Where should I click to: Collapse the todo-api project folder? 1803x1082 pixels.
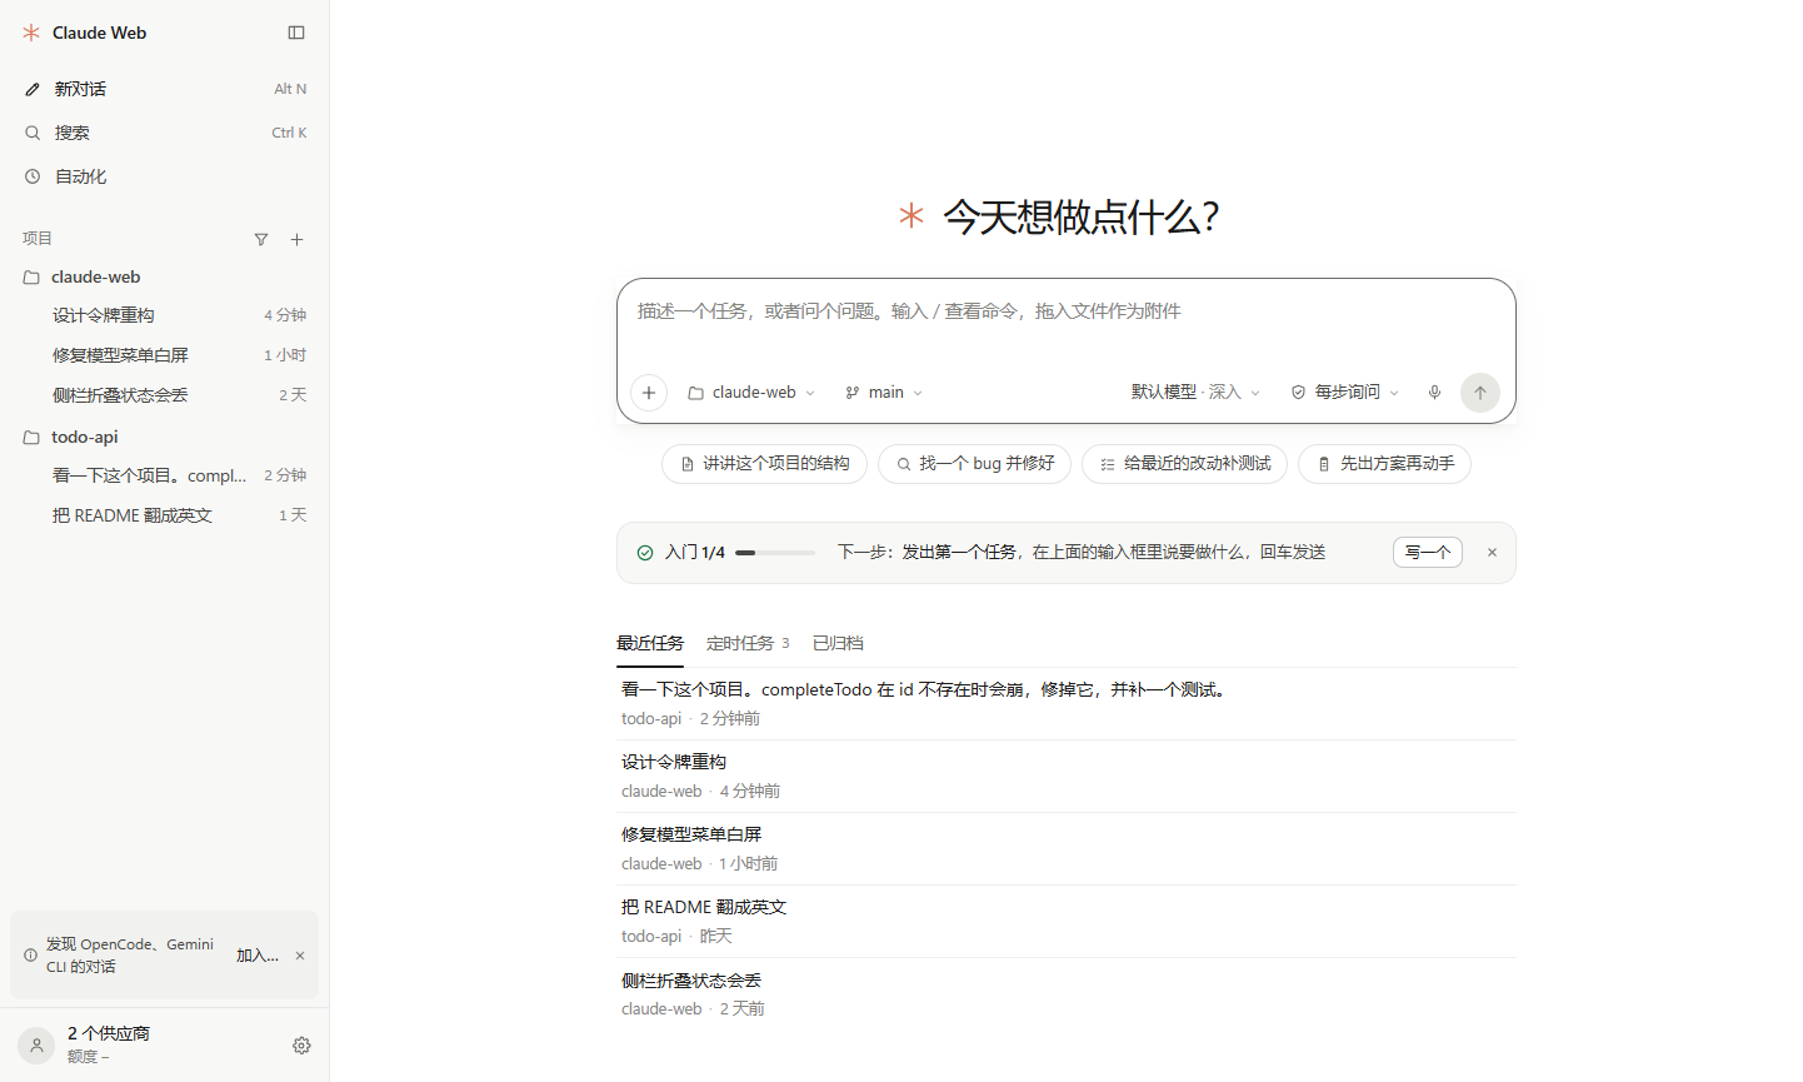coord(164,437)
